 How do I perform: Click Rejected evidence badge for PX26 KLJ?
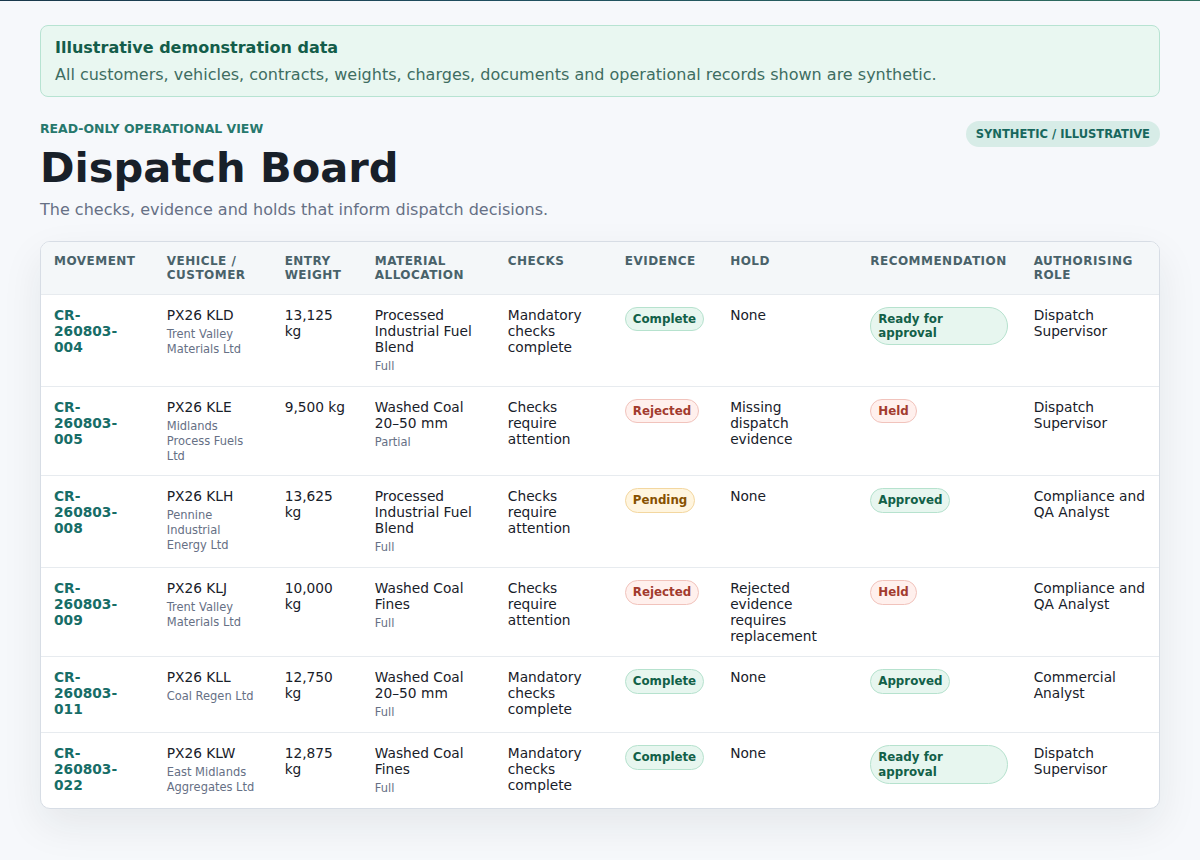point(661,592)
